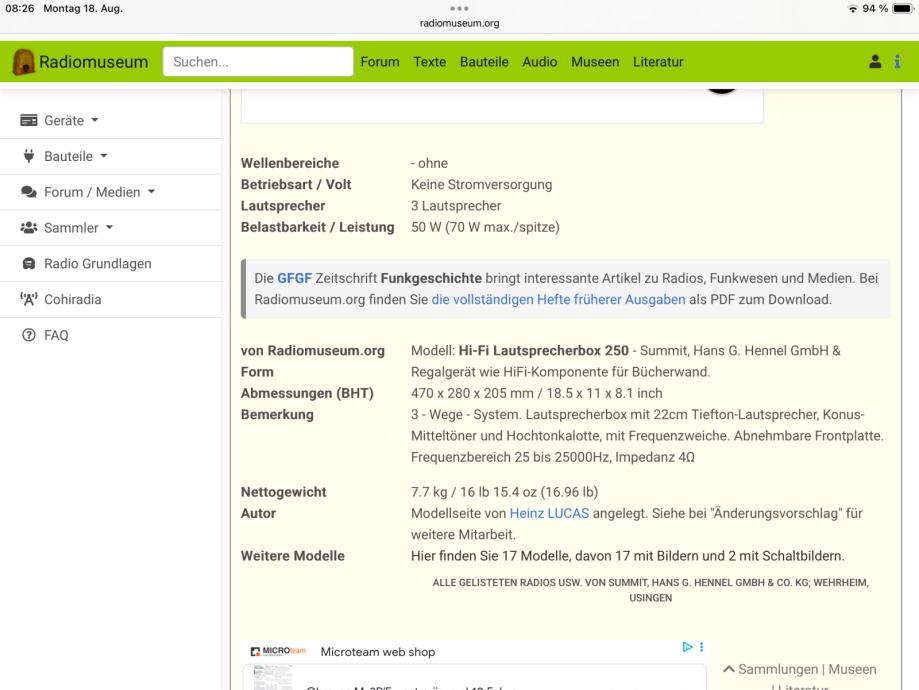The image size is (919, 690).
Task: Open the user account icon
Action: coord(875,62)
